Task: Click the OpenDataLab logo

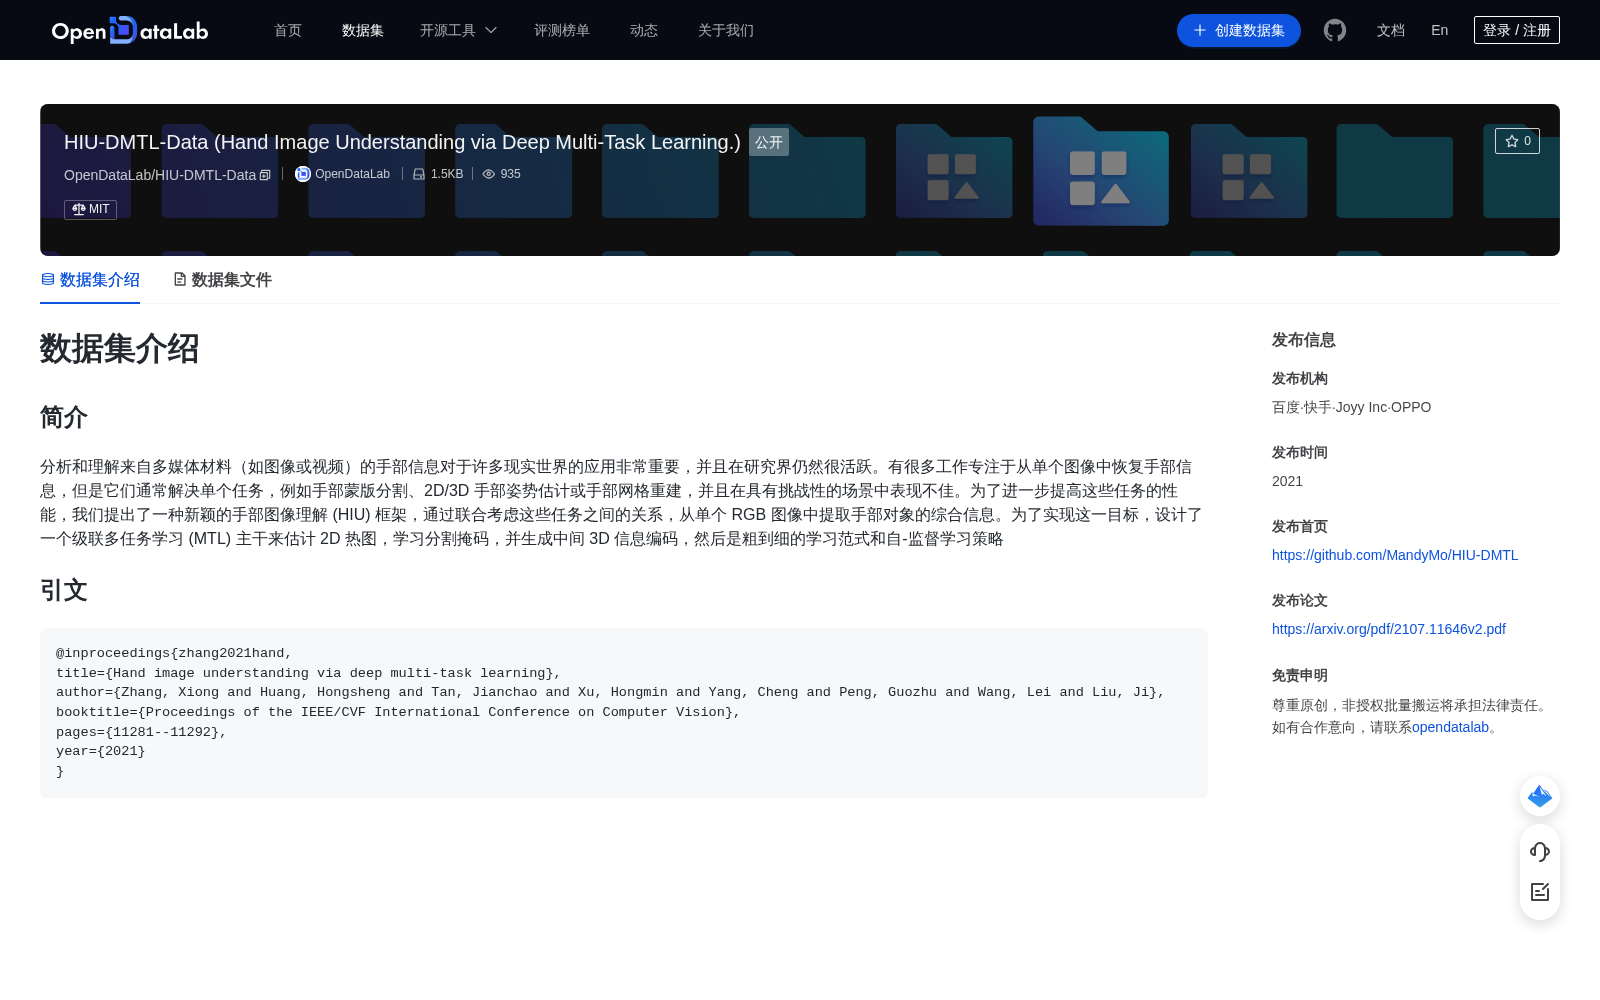Action: pyautogui.click(x=130, y=30)
